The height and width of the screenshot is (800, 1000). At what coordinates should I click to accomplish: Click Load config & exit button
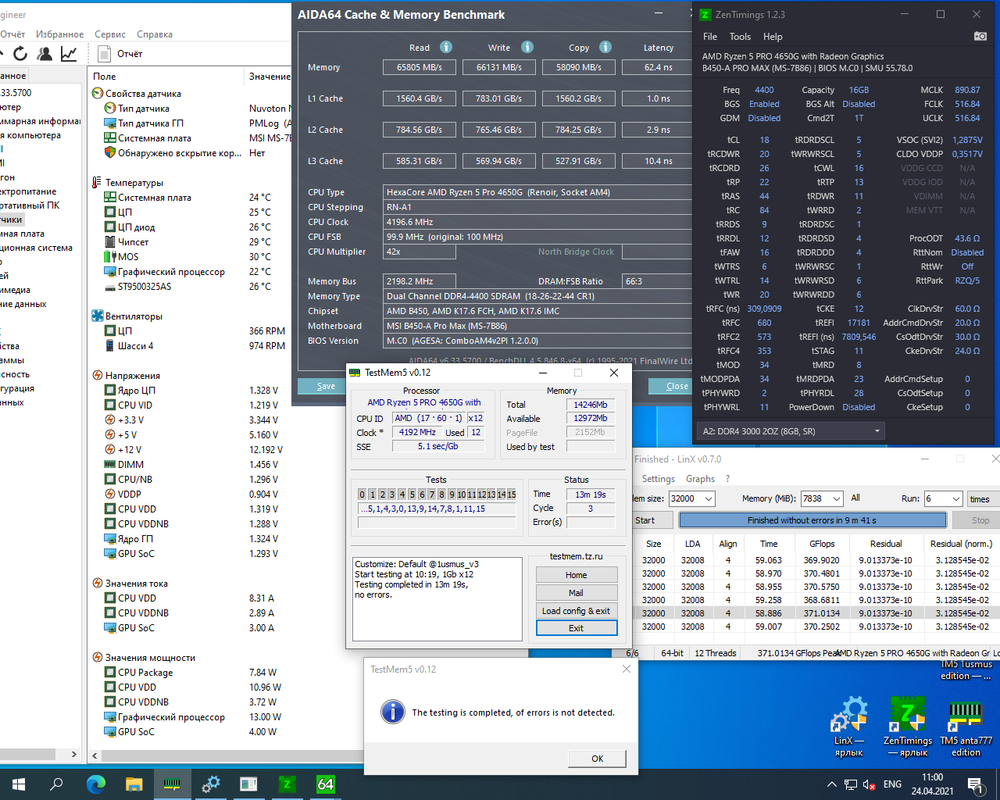[577, 611]
